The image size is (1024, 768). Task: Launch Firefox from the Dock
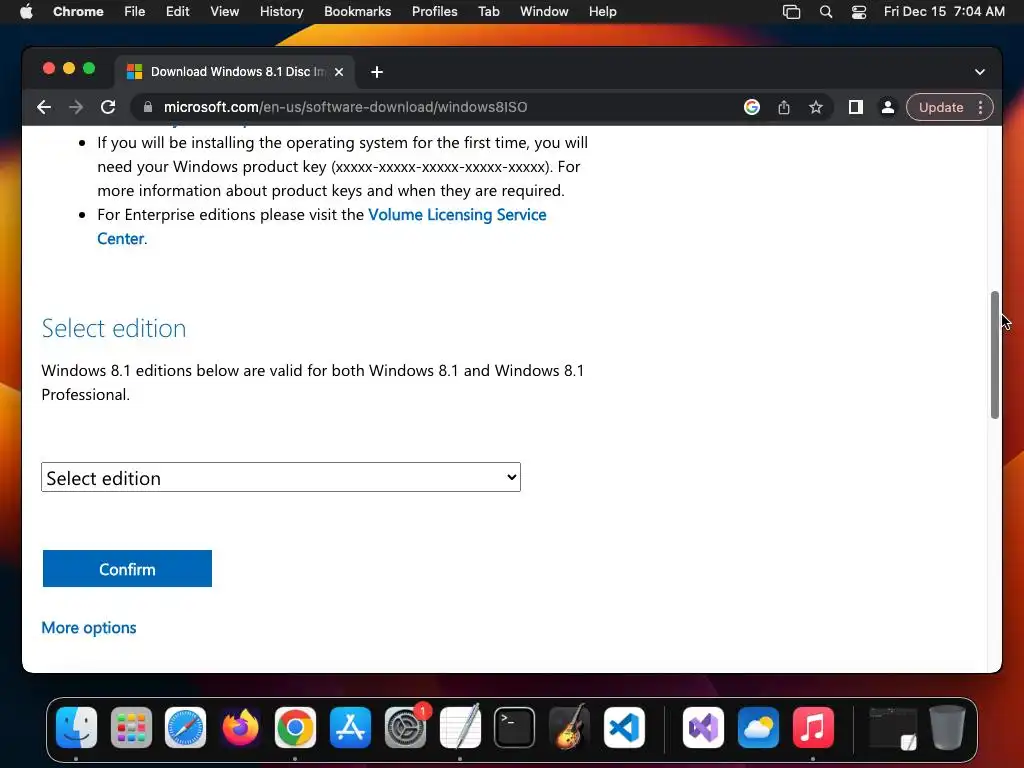click(x=240, y=728)
